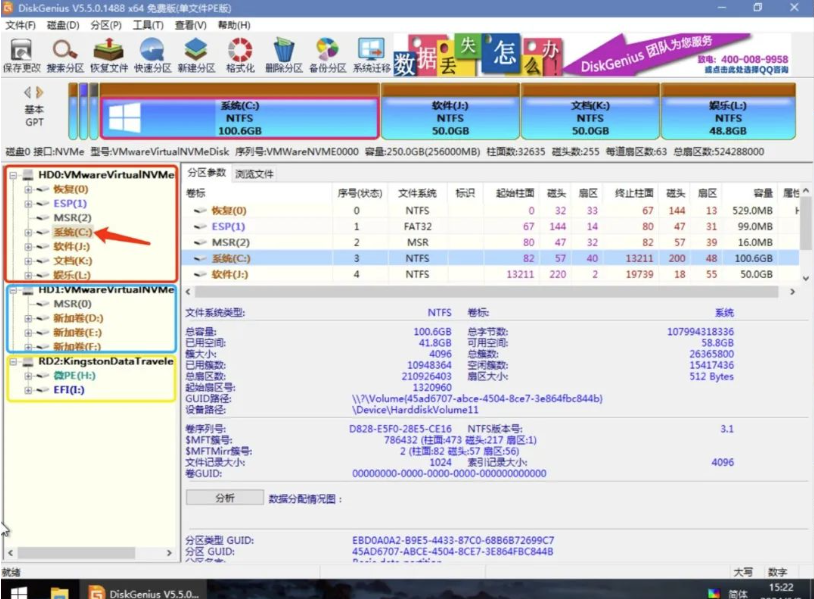The height and width of the screenshot is (599, 814).
Task: Click the colorful tray icon beside 简体
Action: pyautogui.click(x=714, y=593)
